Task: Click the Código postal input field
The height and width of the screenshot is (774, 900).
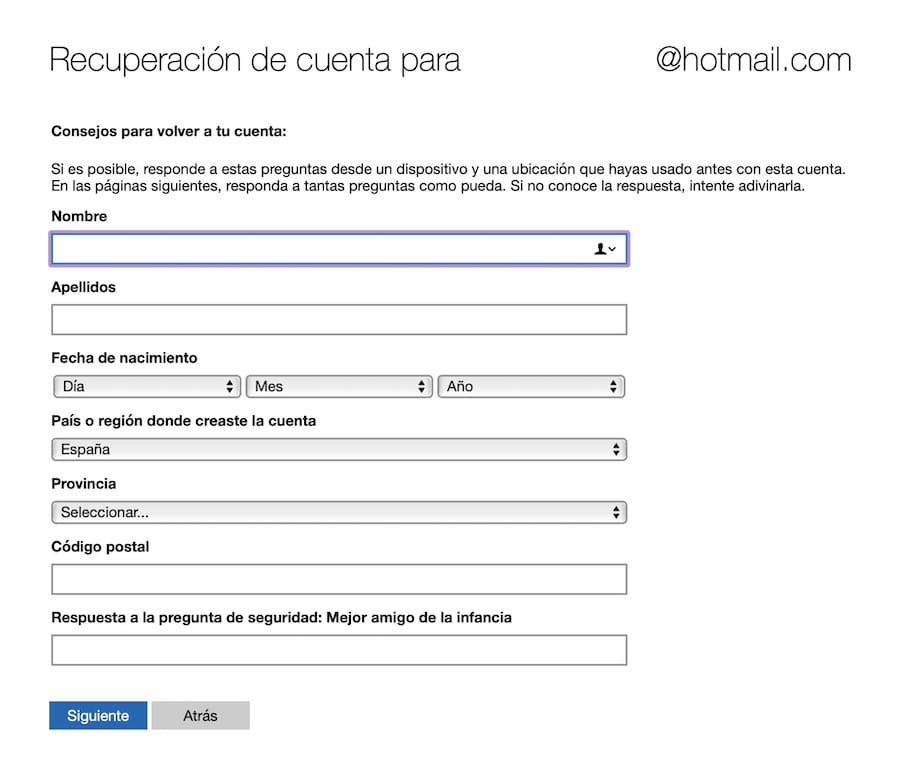Action: tap(339, 579)
